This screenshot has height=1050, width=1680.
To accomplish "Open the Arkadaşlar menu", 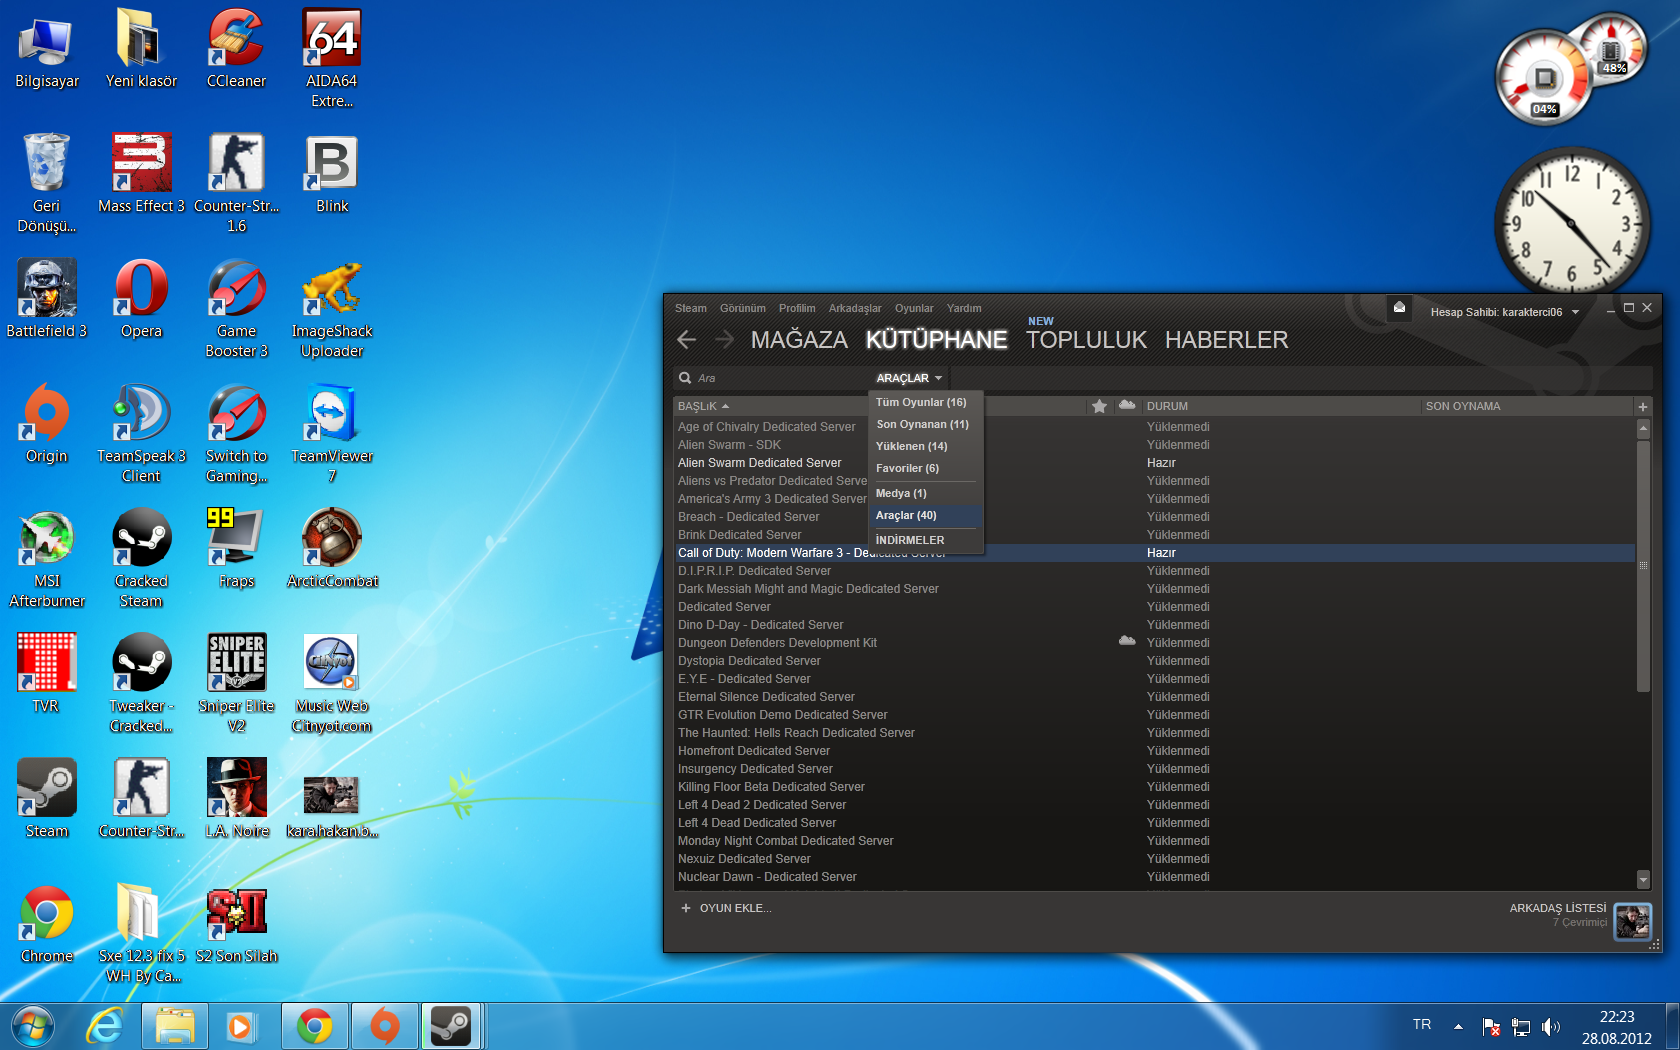I will tap(855, 308).
